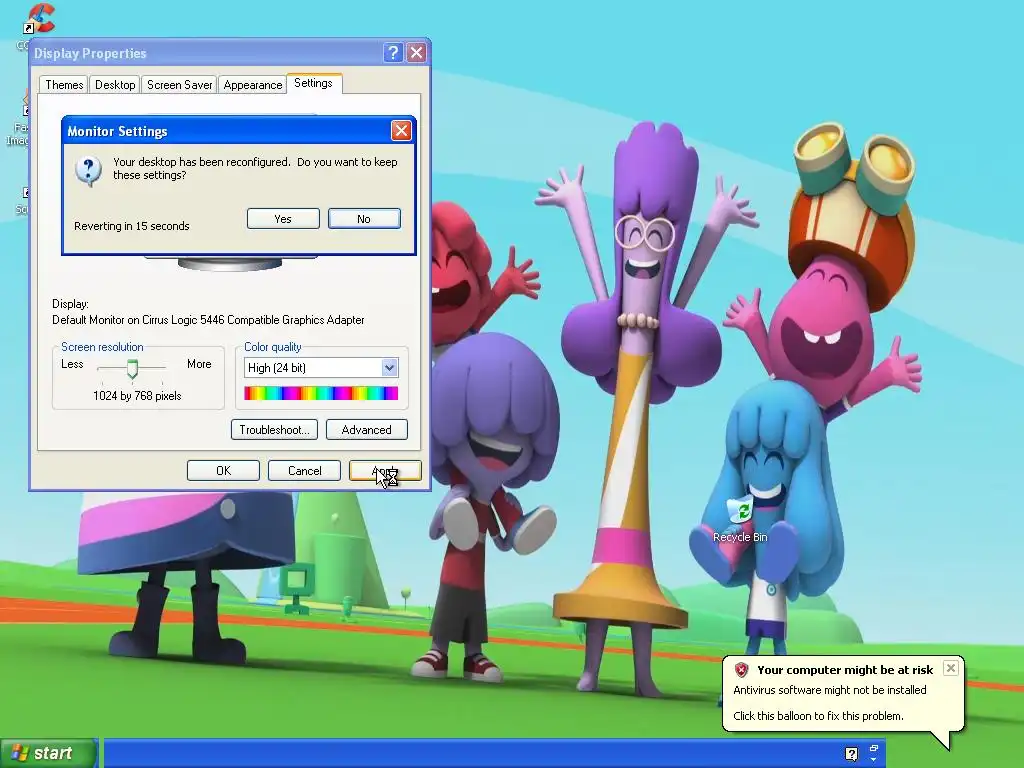Screen dimensions: 1024x768
Task: Open the Recycle Bin desktop icon
Action: click(x=740, y=520)
